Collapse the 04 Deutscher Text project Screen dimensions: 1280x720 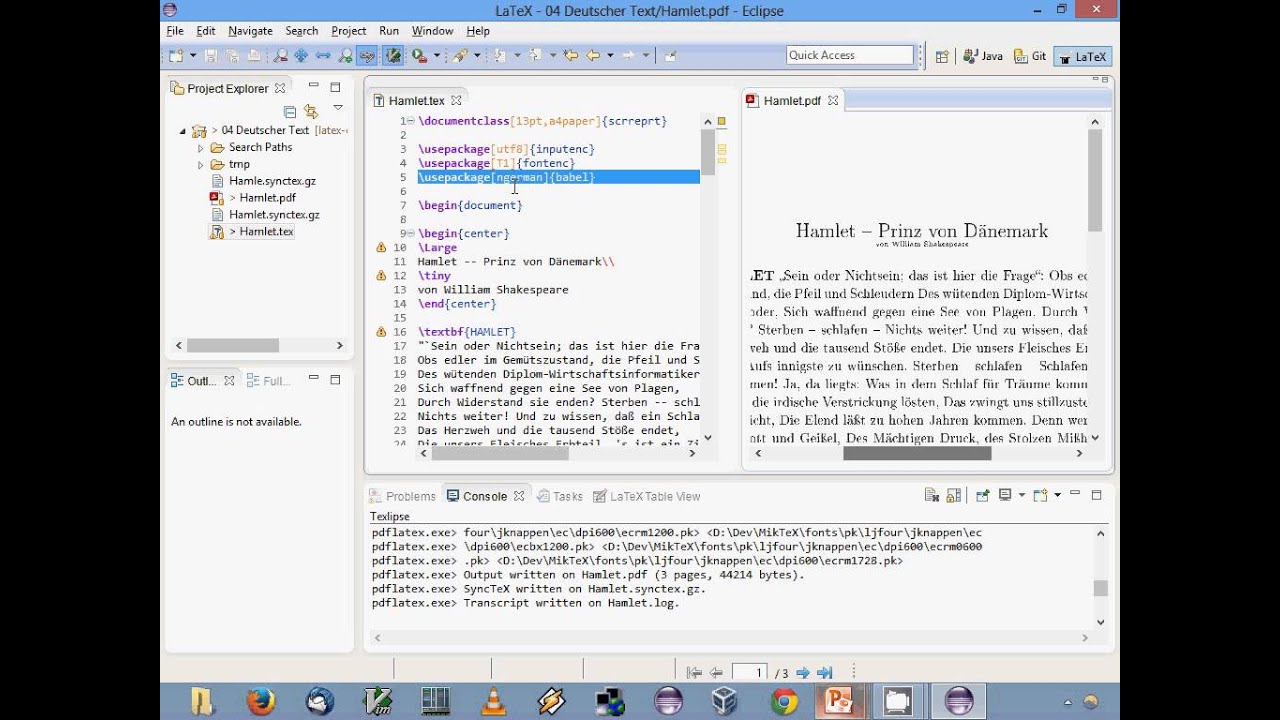(x=183, y=131)
